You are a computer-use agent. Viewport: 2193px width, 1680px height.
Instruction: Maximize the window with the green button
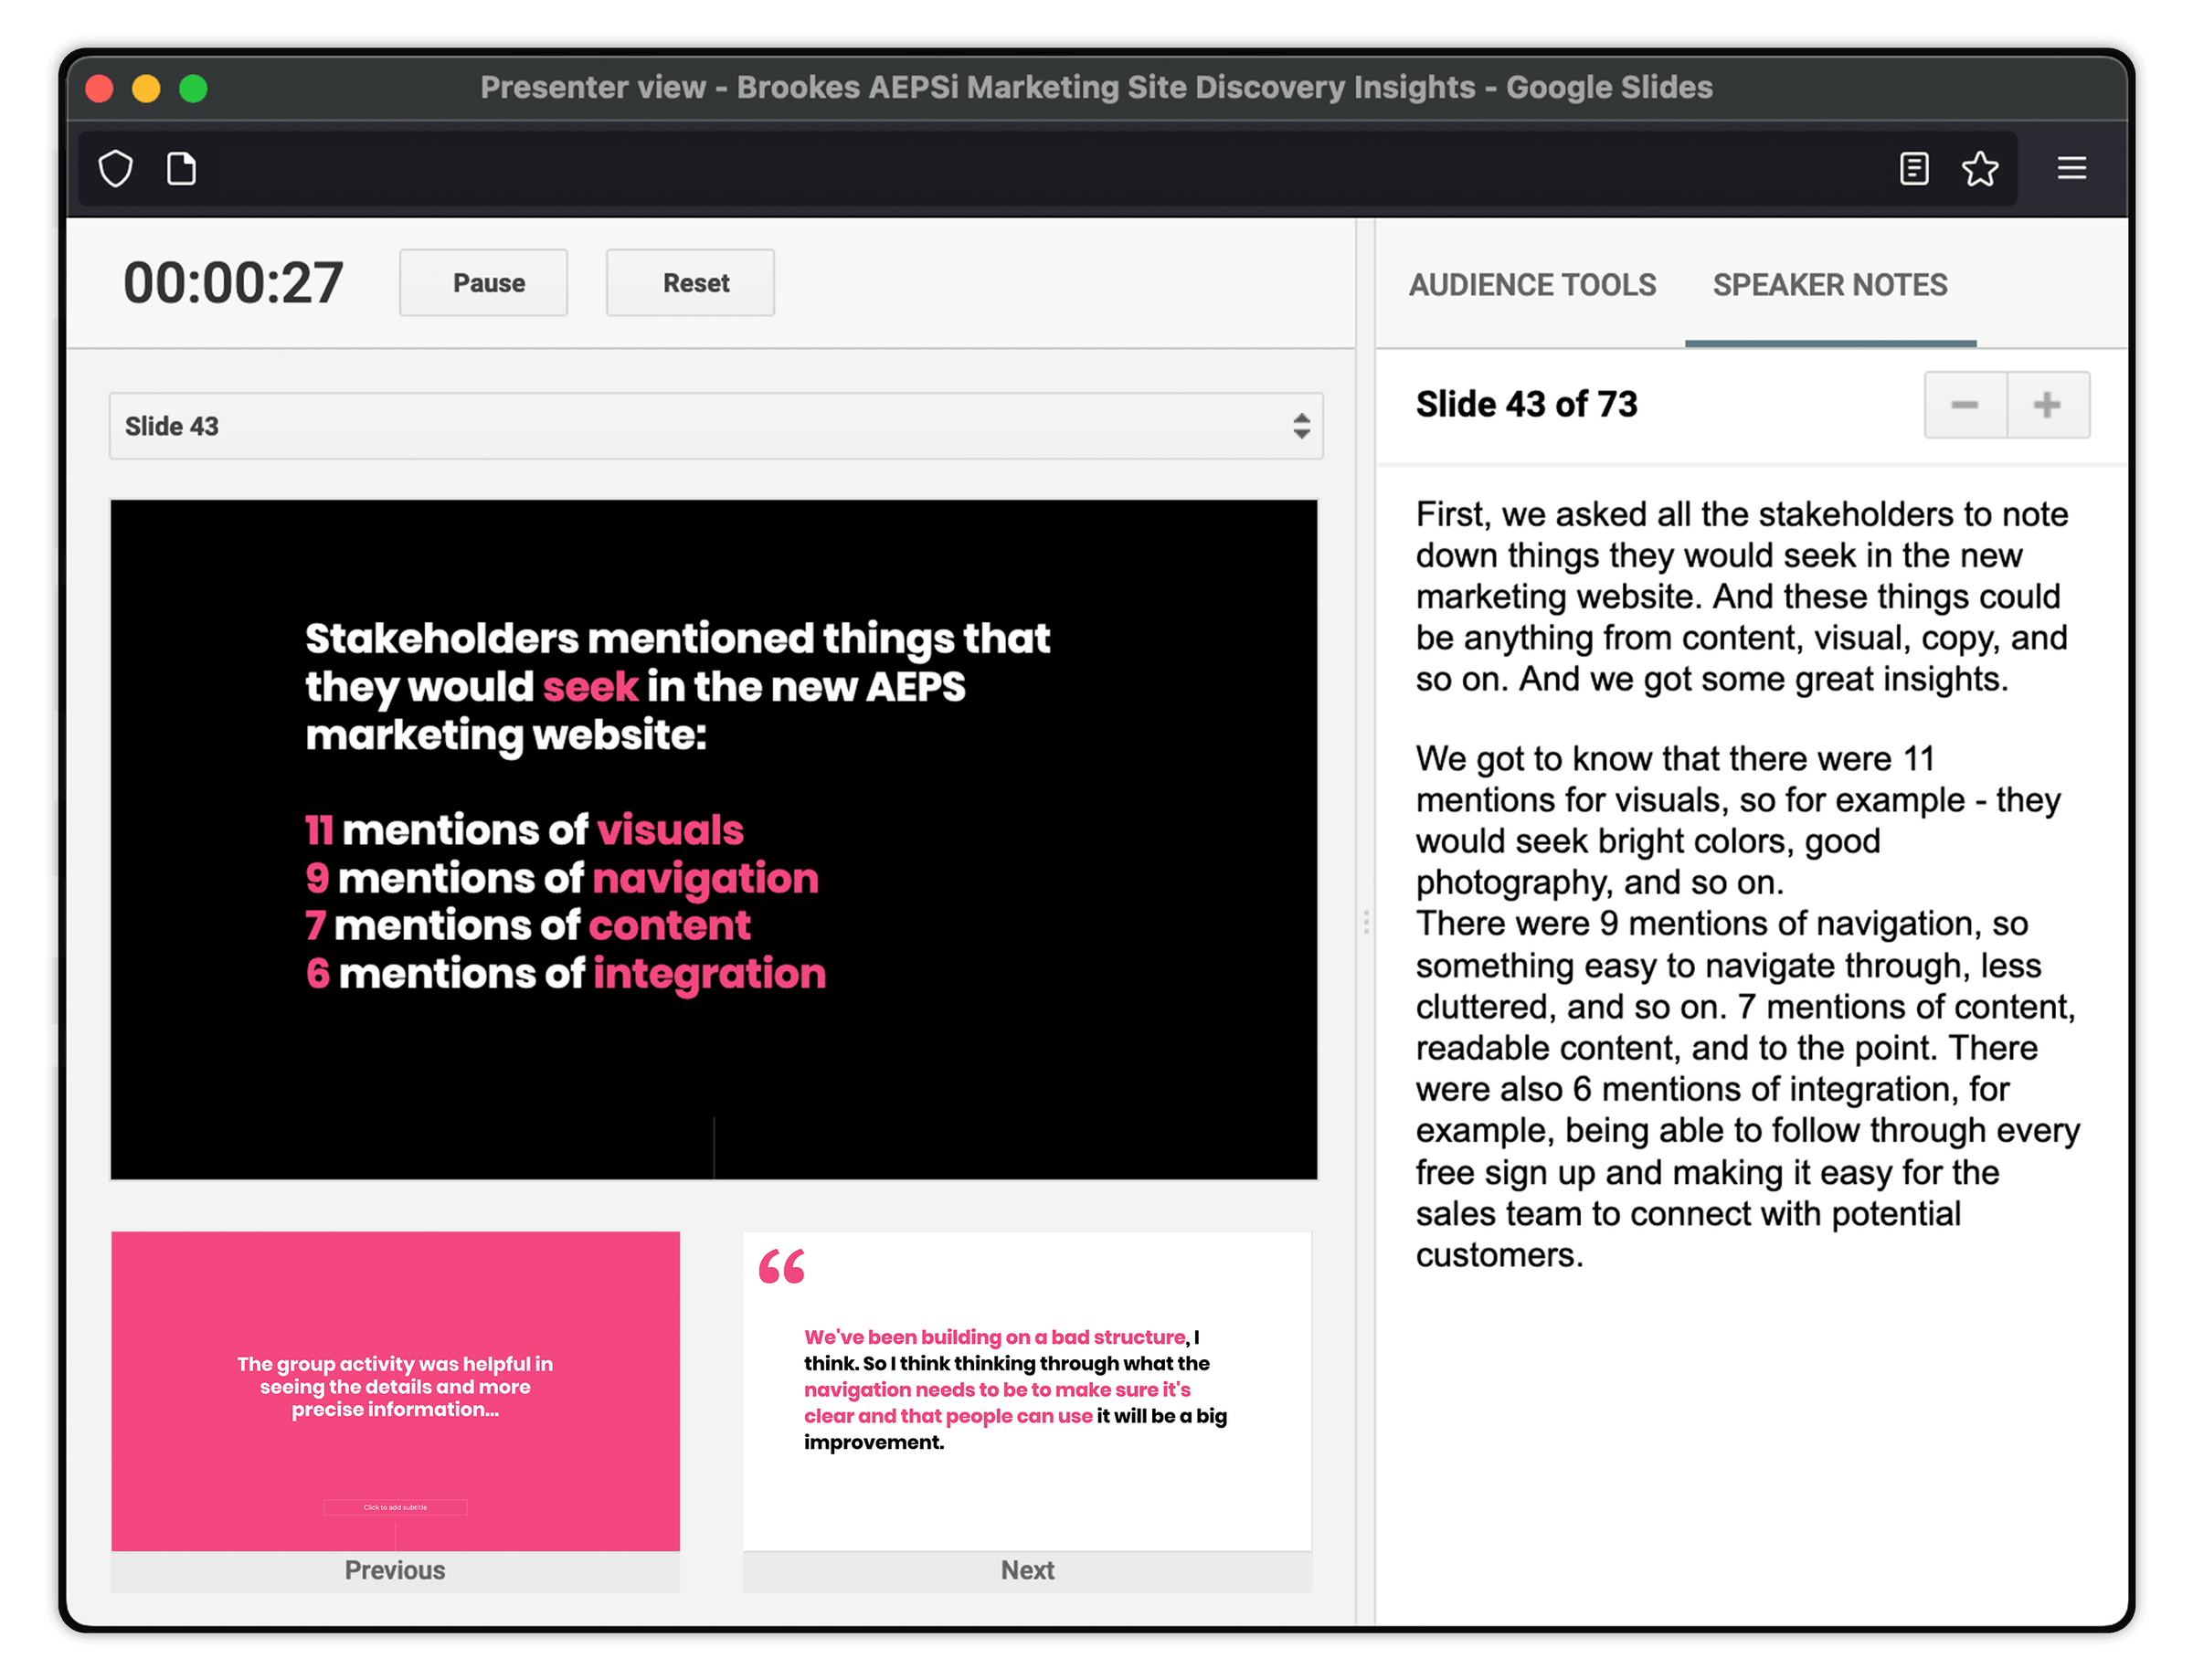[x=193, y=89]
